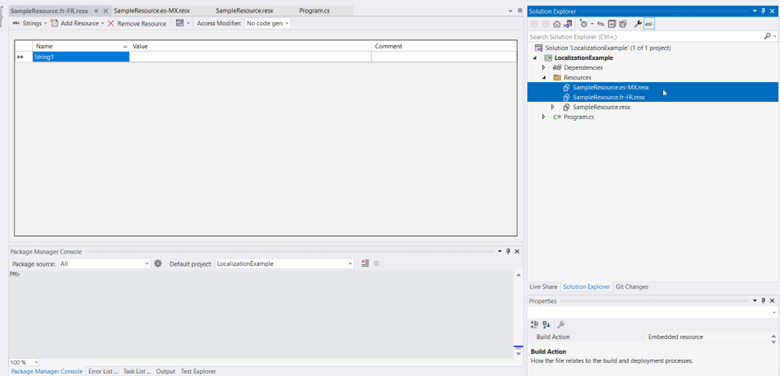The width and height of the screenshot is (780, 376).
Task: Open Properties wrench in Solution Explorer toolbar
Action: pyautogui.click(x=638, y=24)
